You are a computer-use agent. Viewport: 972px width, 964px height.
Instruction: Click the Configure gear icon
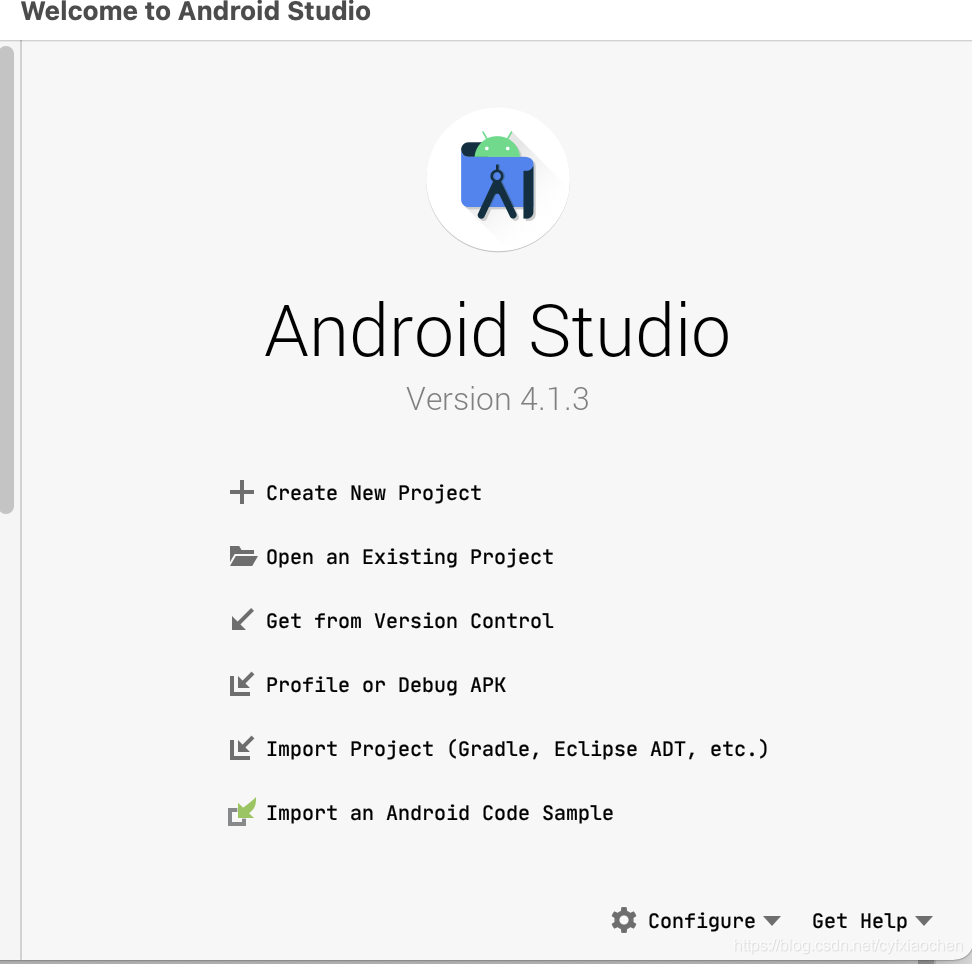click(624, 921)
